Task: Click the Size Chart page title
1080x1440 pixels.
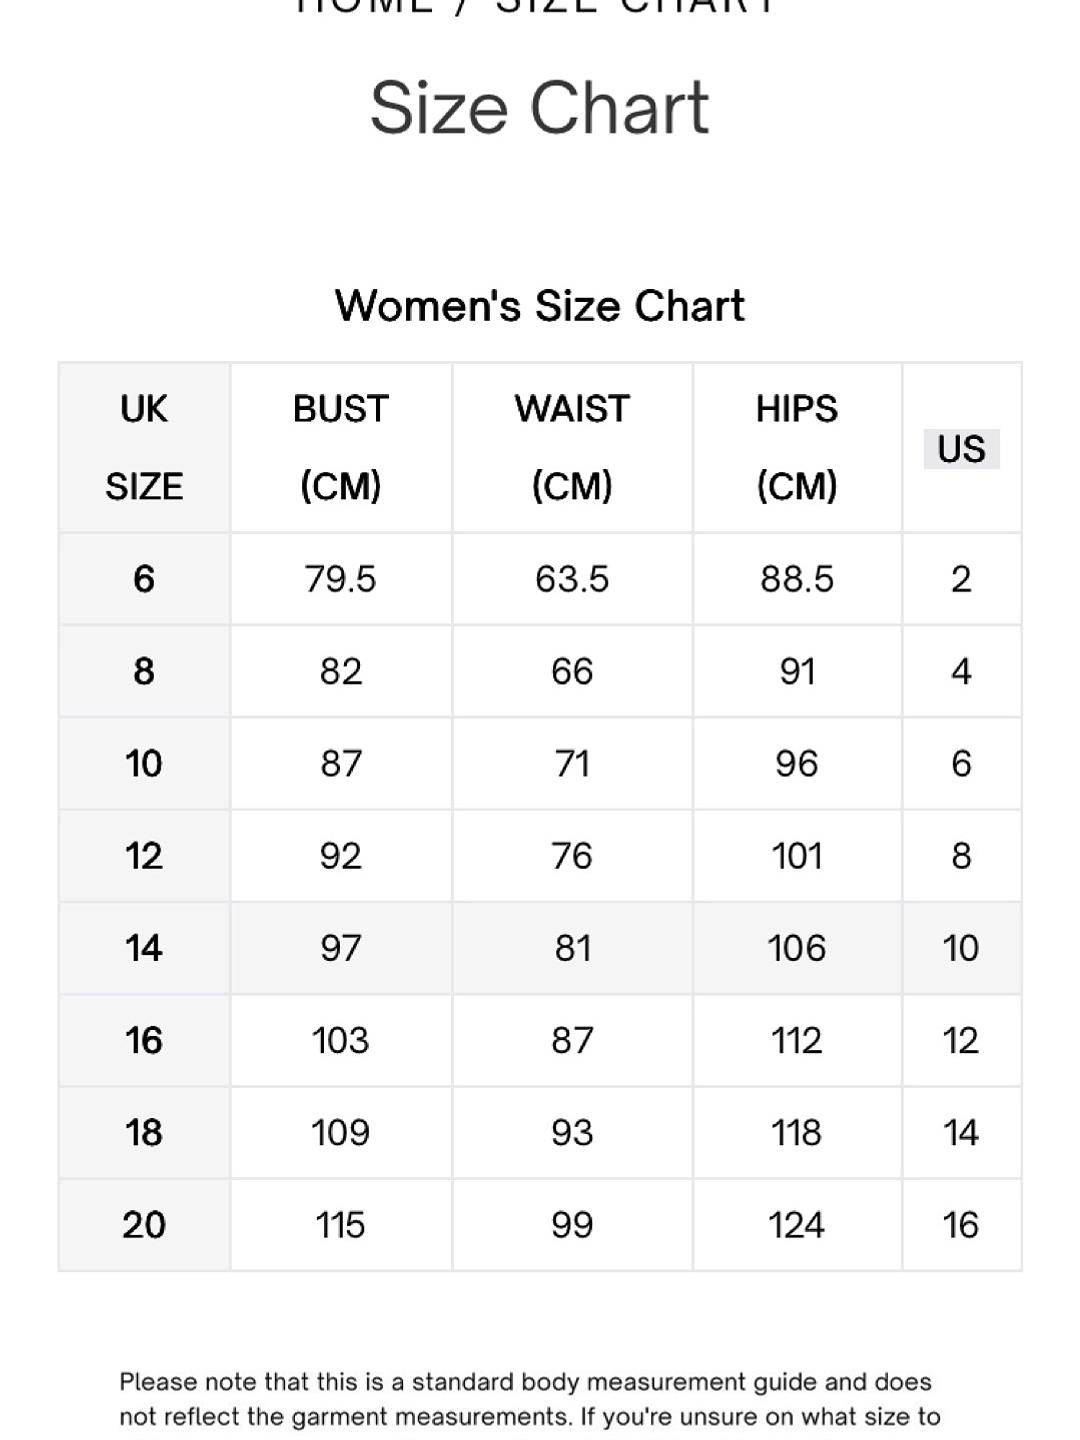Action: [540, 108]
